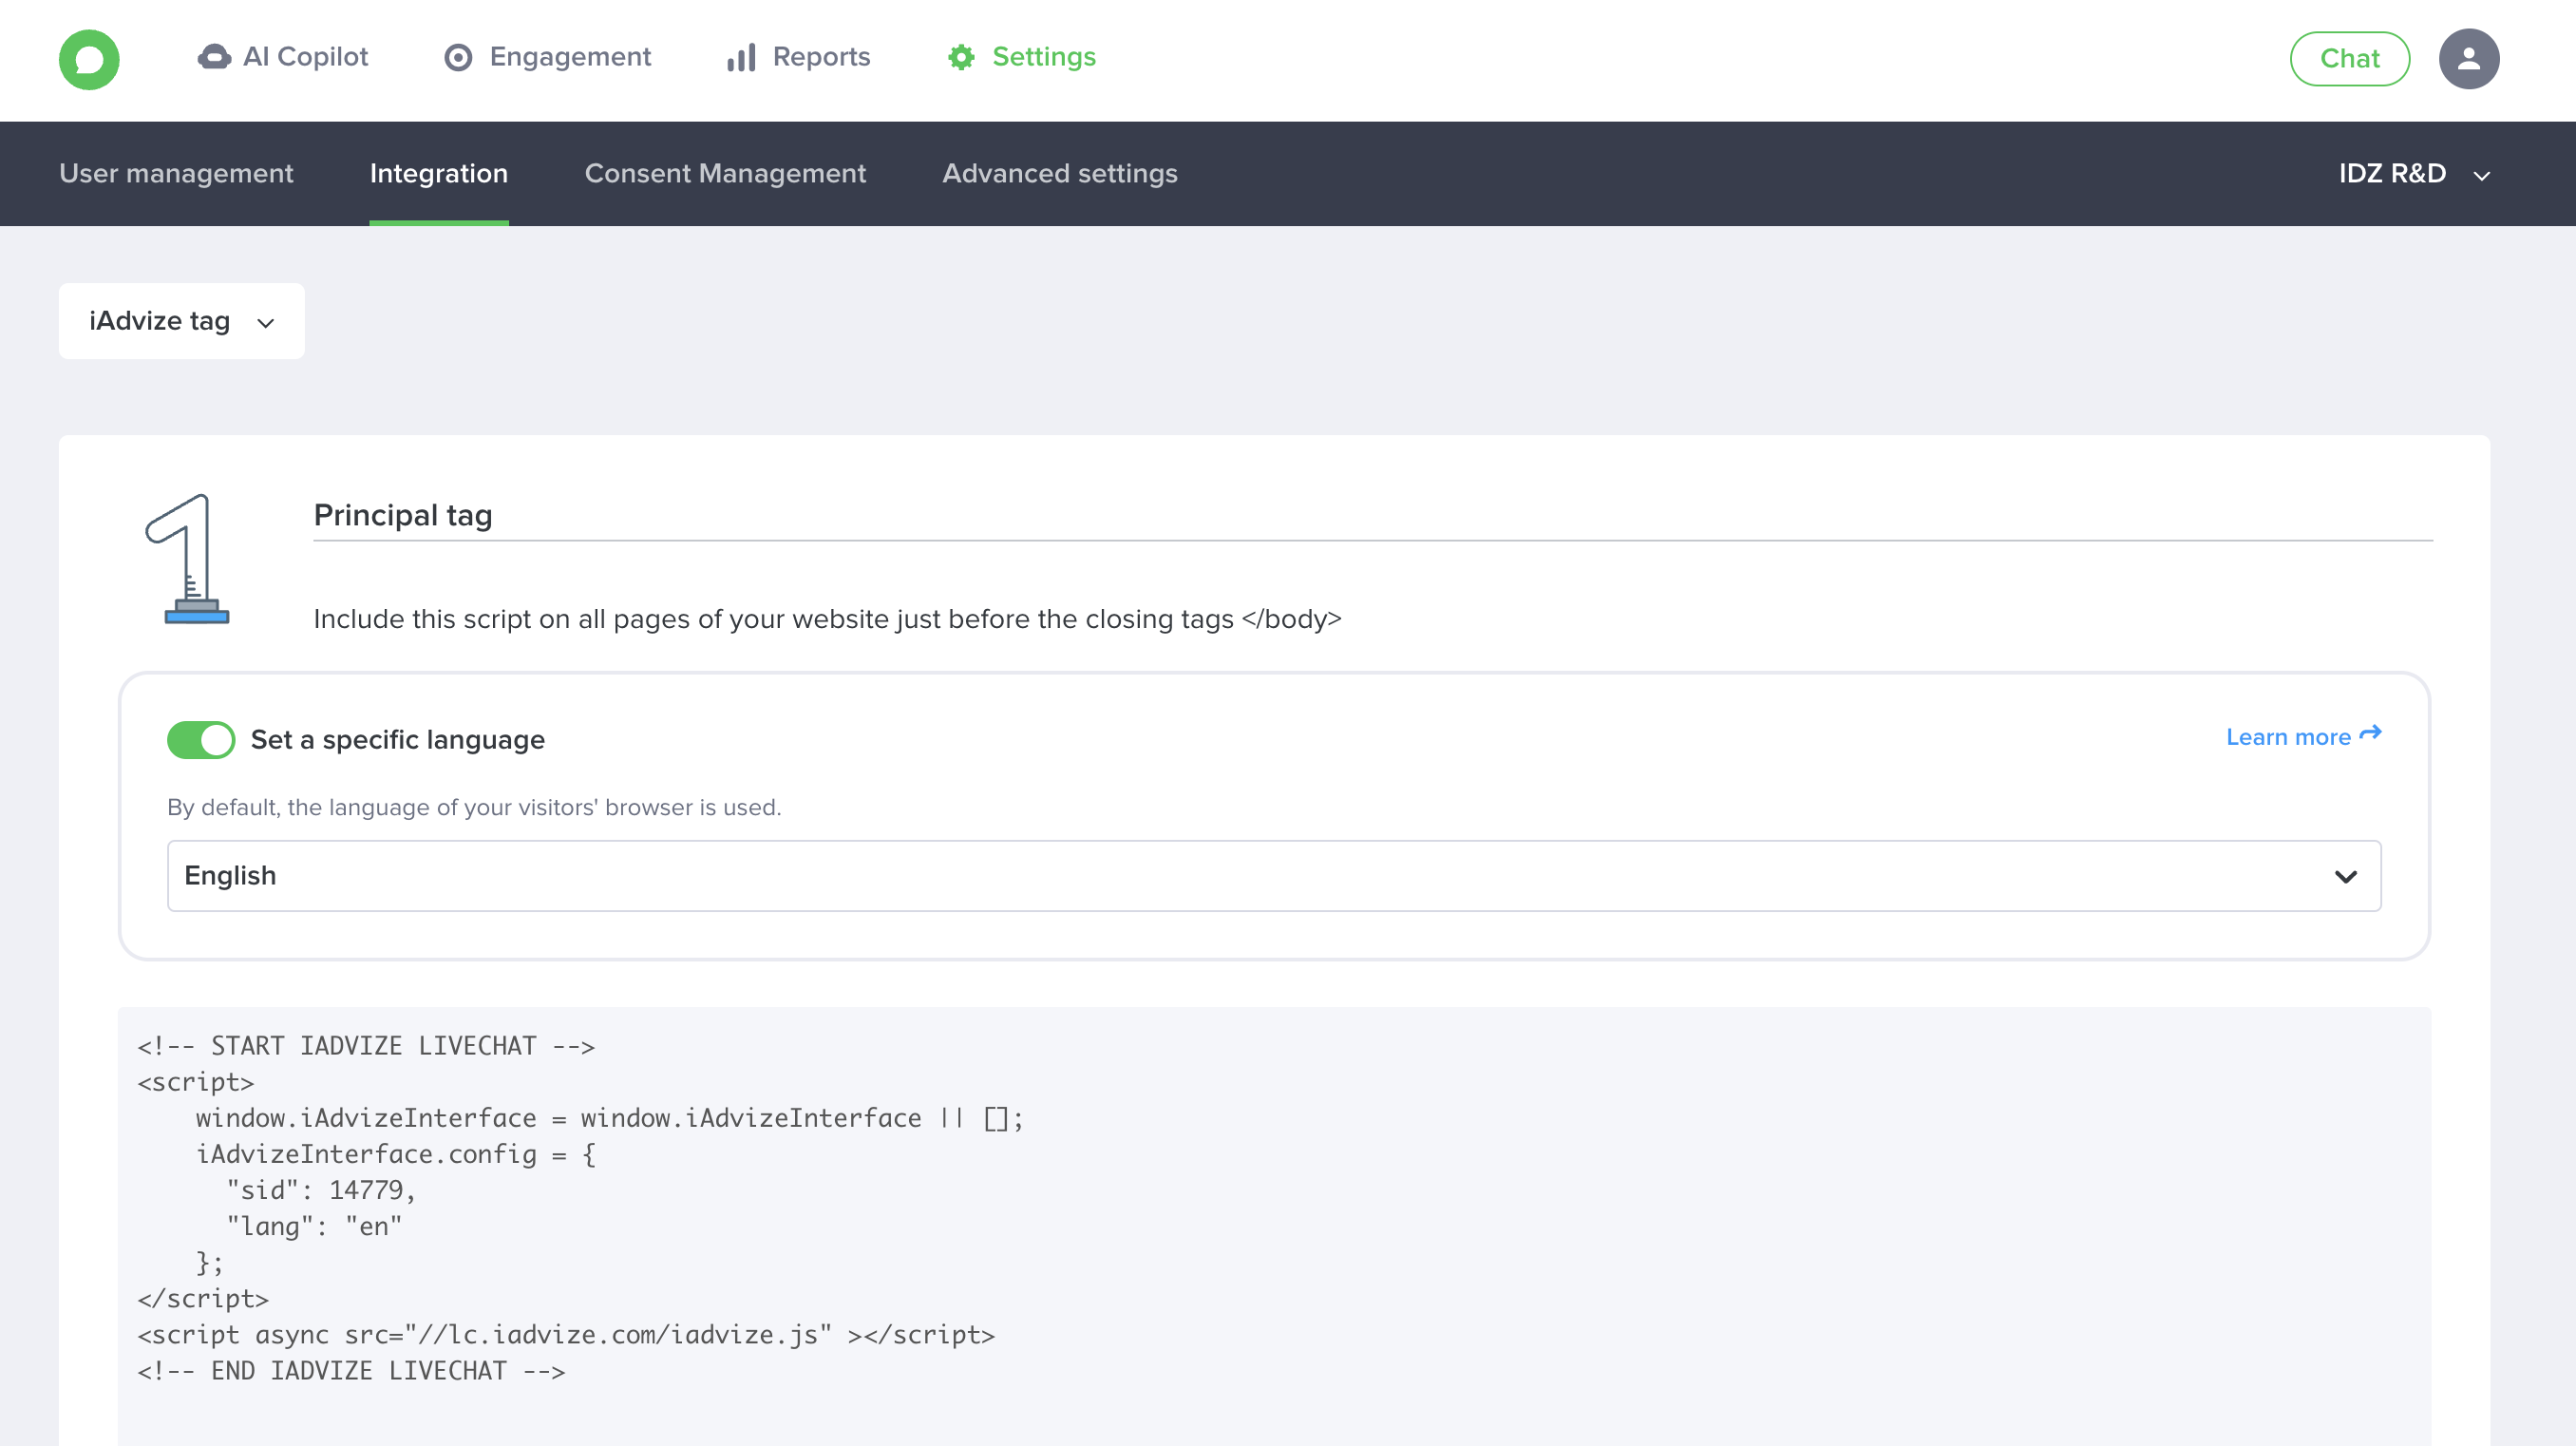
Task: Expand the IDZ R&D project dropdown
Action: tap(2414, 174)
